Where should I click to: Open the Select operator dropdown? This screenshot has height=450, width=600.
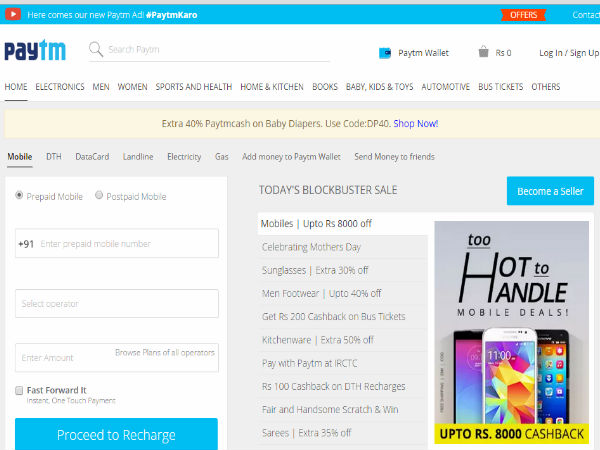[116, 304]
